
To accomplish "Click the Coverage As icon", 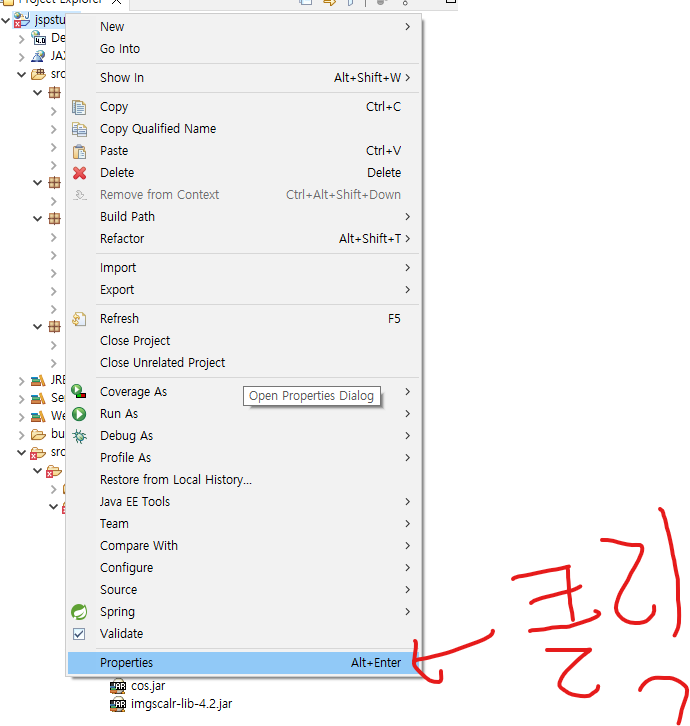I will coord(79,391).
